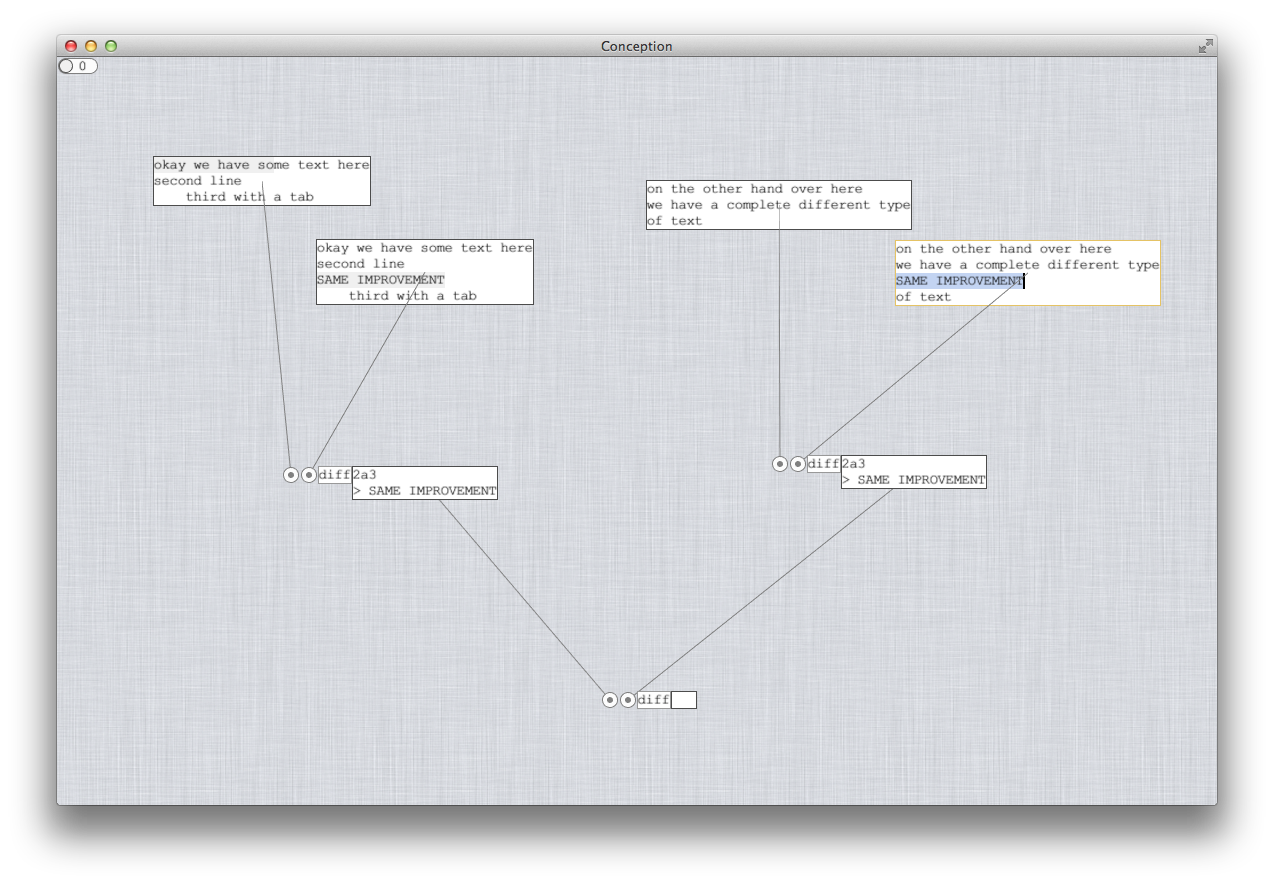Click blue-highlighted "SAME IMPROVEMENT" in orange-outlined box
The height and width of the screenshot is (884, 1274).
960,281
